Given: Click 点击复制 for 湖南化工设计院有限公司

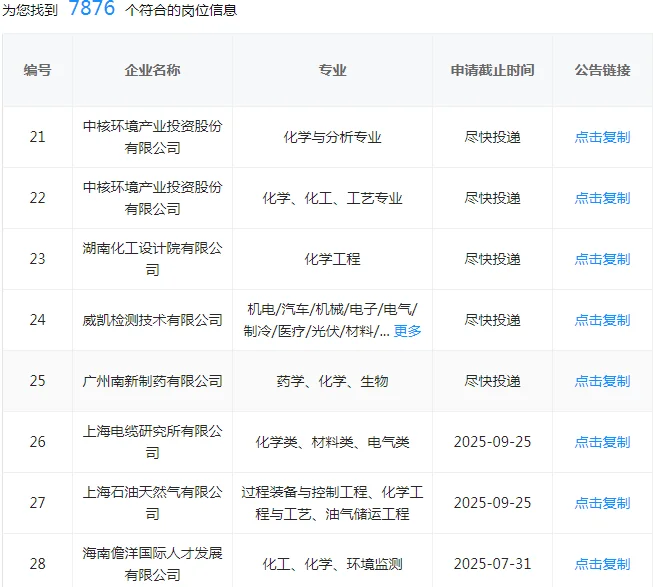Looking at the screenshot, I should pos(602,259).
